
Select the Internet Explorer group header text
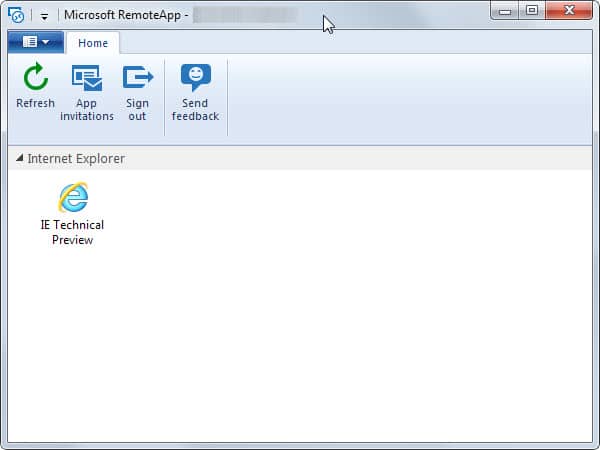(76, 158)
